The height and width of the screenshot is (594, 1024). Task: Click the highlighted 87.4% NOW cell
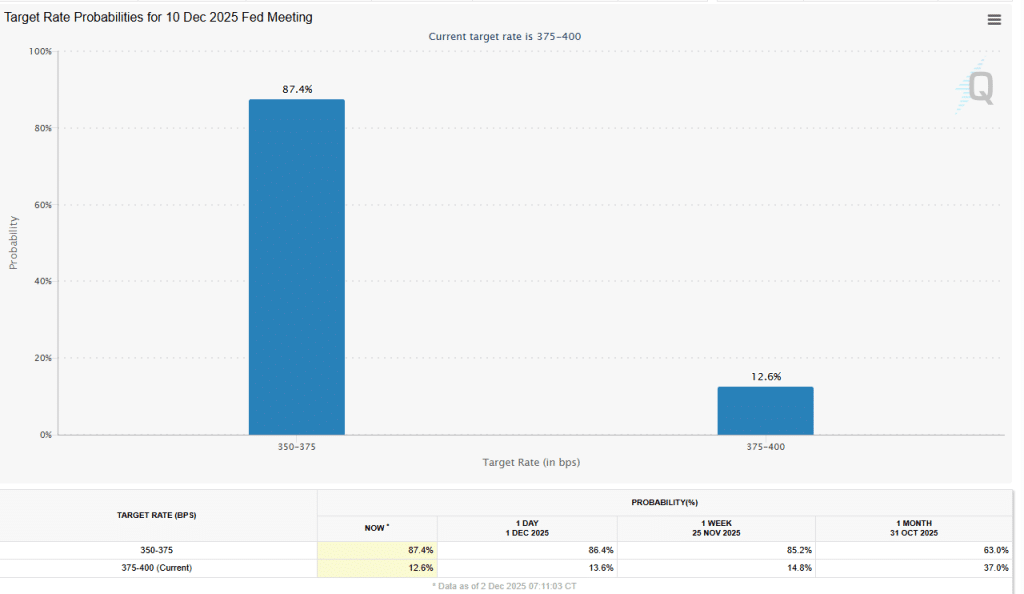click(377, 550)
